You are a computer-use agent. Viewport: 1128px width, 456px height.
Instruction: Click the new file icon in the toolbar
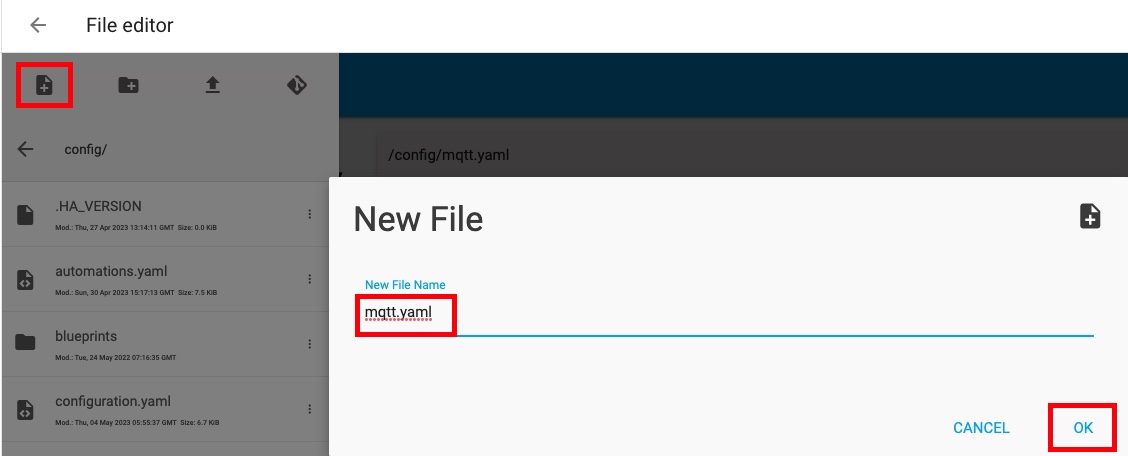click(x=44, y=86)
